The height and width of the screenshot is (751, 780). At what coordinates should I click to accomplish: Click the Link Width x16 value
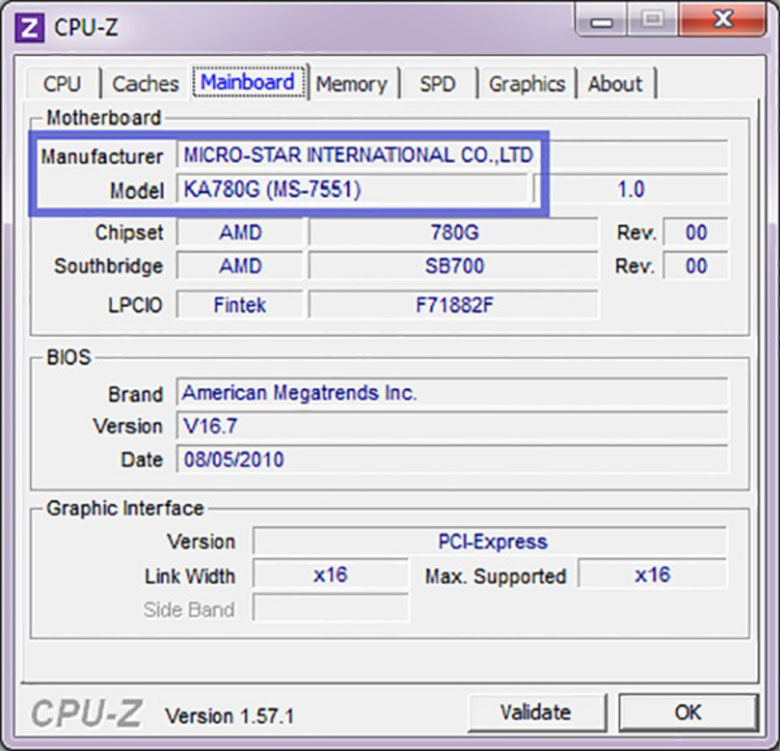click(330, 575)
